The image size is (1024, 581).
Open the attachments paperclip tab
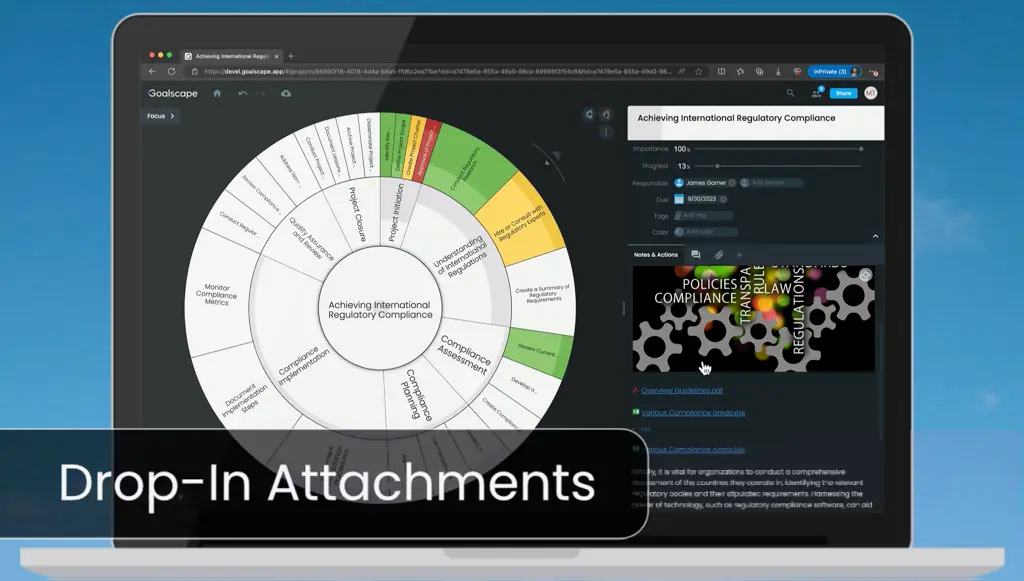tap(718, 255)
